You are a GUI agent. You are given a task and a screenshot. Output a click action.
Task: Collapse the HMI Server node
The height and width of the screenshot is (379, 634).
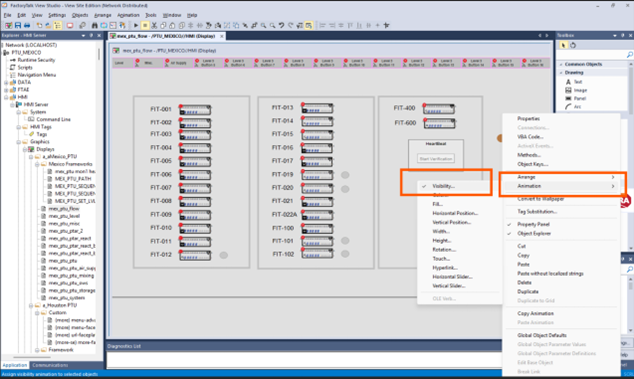click(12, 105)
